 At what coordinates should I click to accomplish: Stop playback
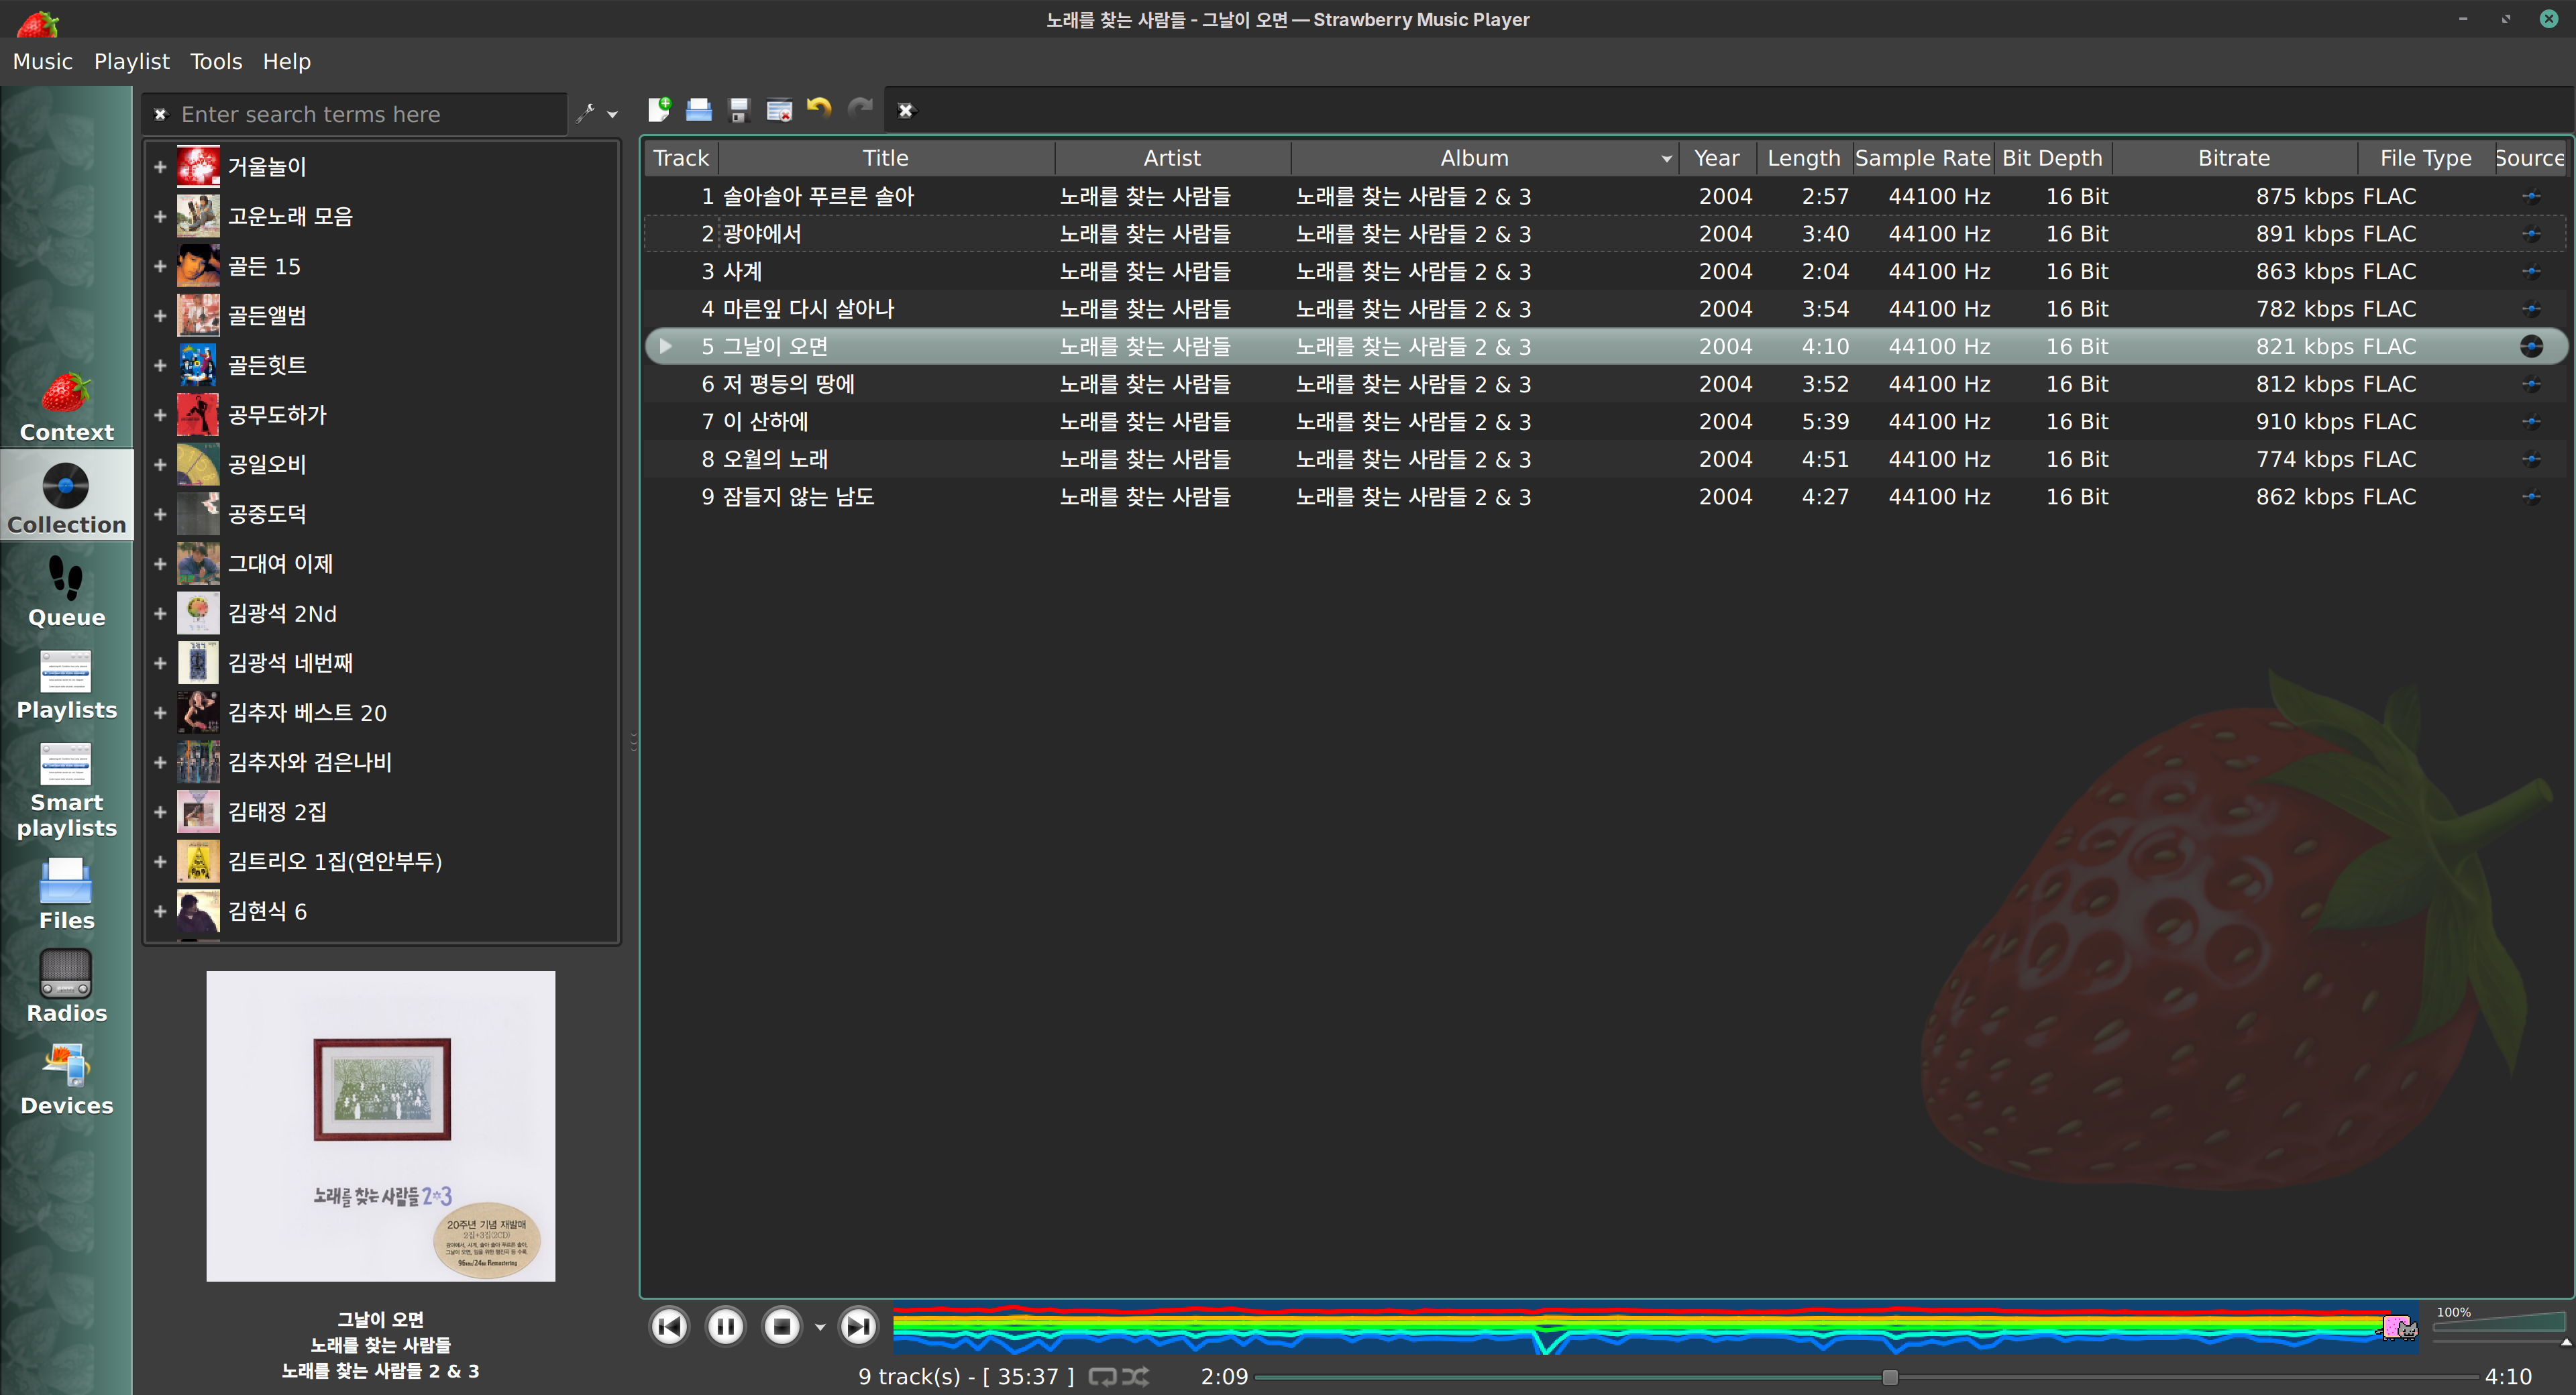(x=782, y=1327)
